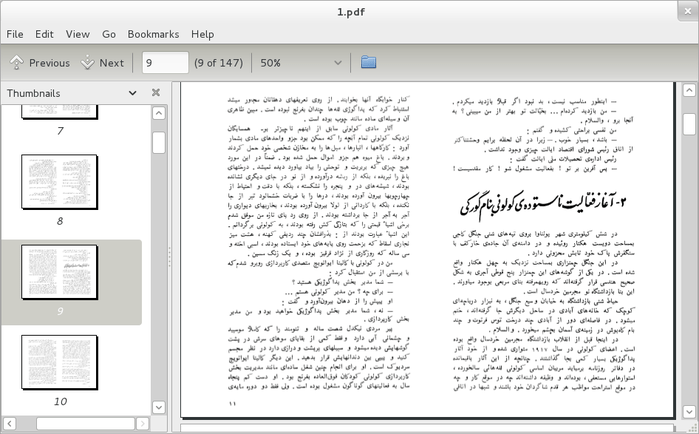Open the Help menu

point(202,34)
